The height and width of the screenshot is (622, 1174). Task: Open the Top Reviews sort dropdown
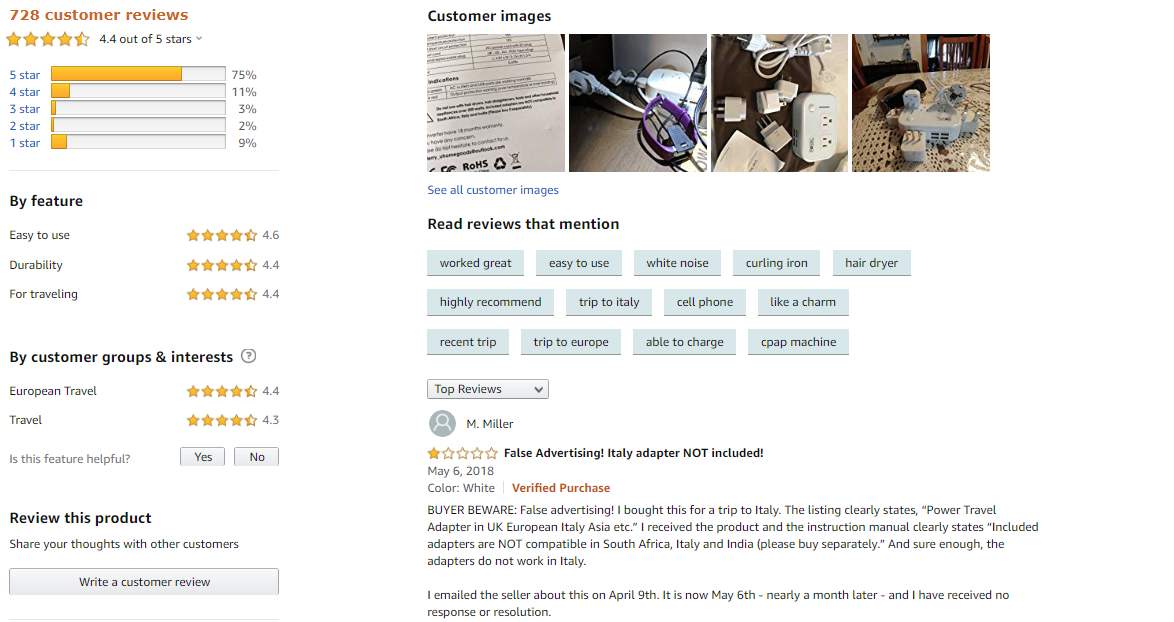[x=488, y=389]
